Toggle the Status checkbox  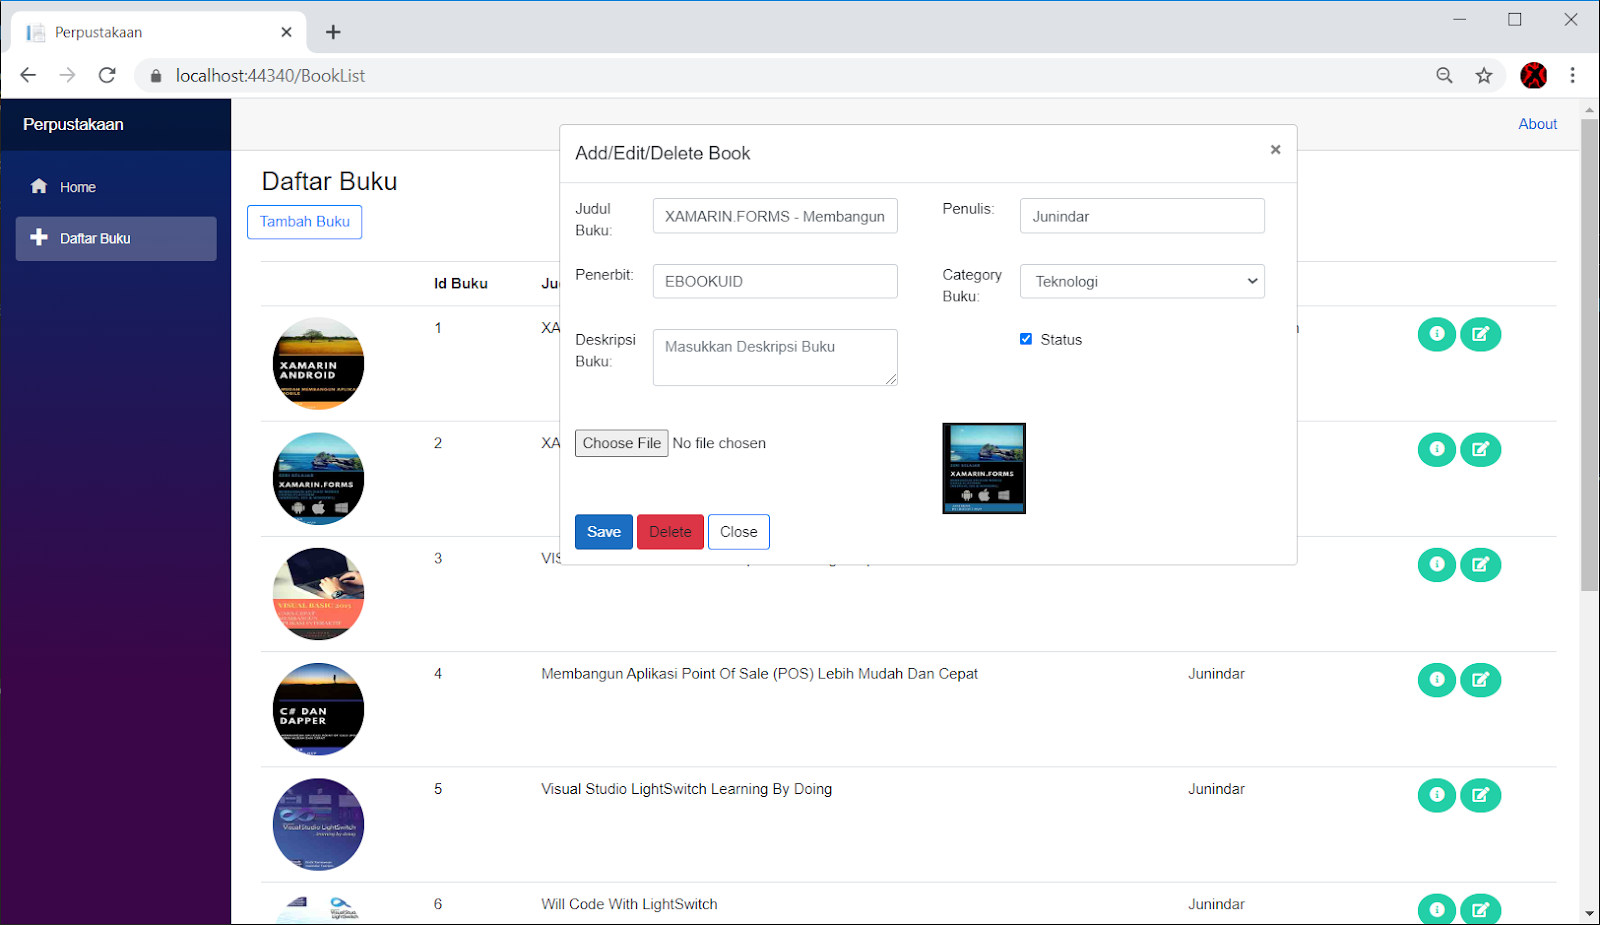[1025, 339]
